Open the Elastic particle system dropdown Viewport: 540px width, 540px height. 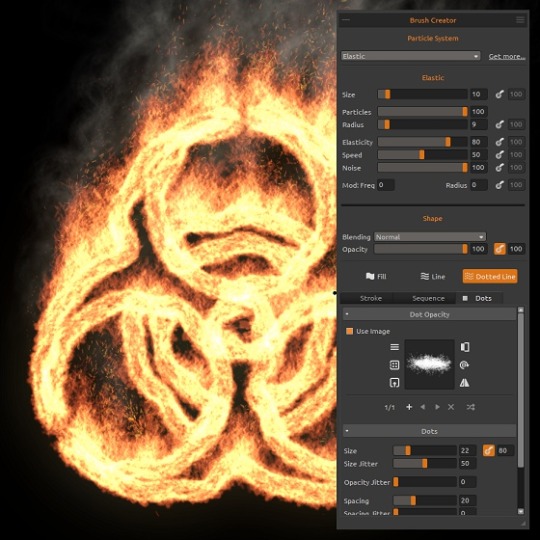pos(411,56)
